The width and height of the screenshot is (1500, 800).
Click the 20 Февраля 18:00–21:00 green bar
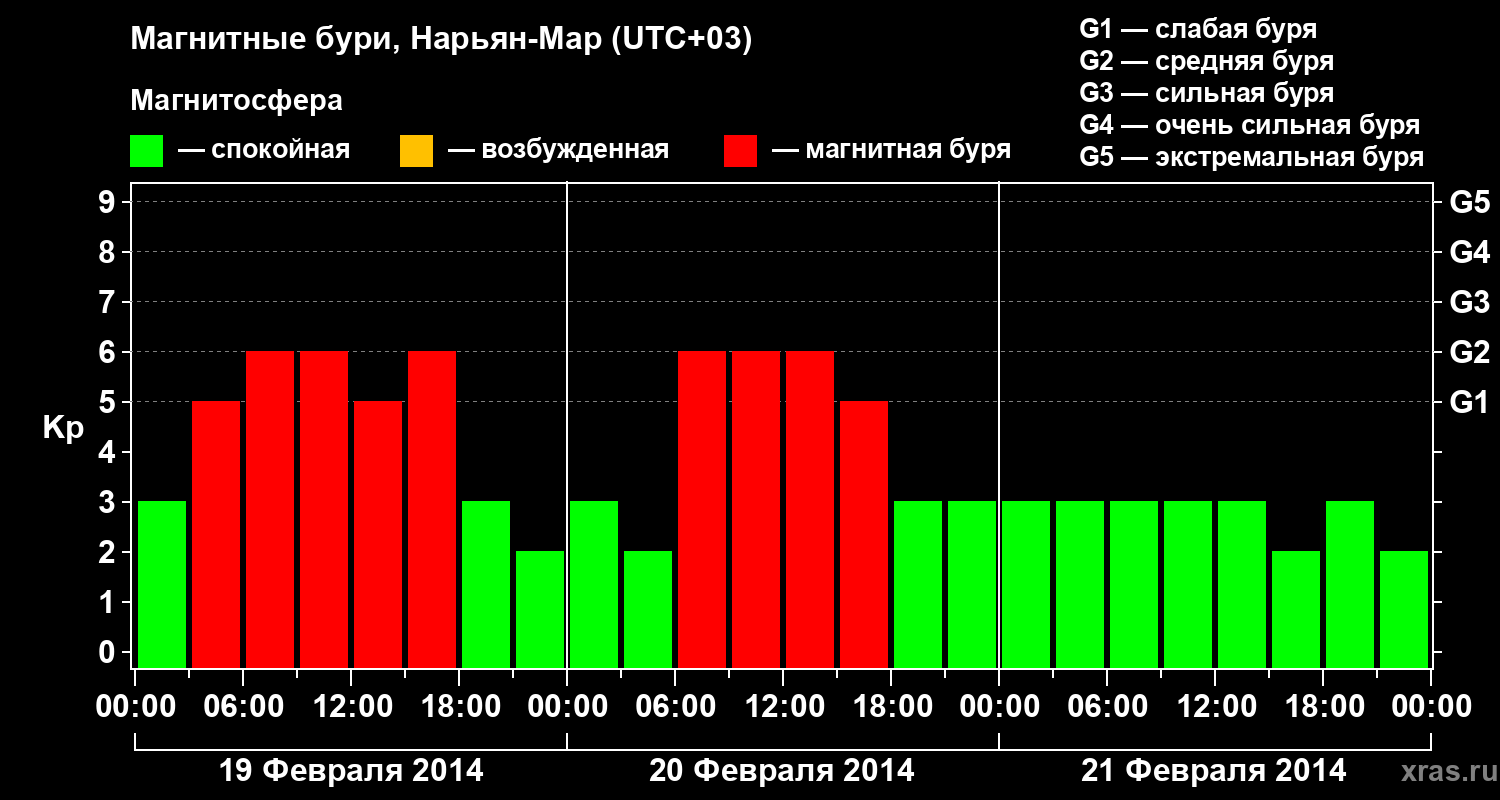(x=918, y=584)
